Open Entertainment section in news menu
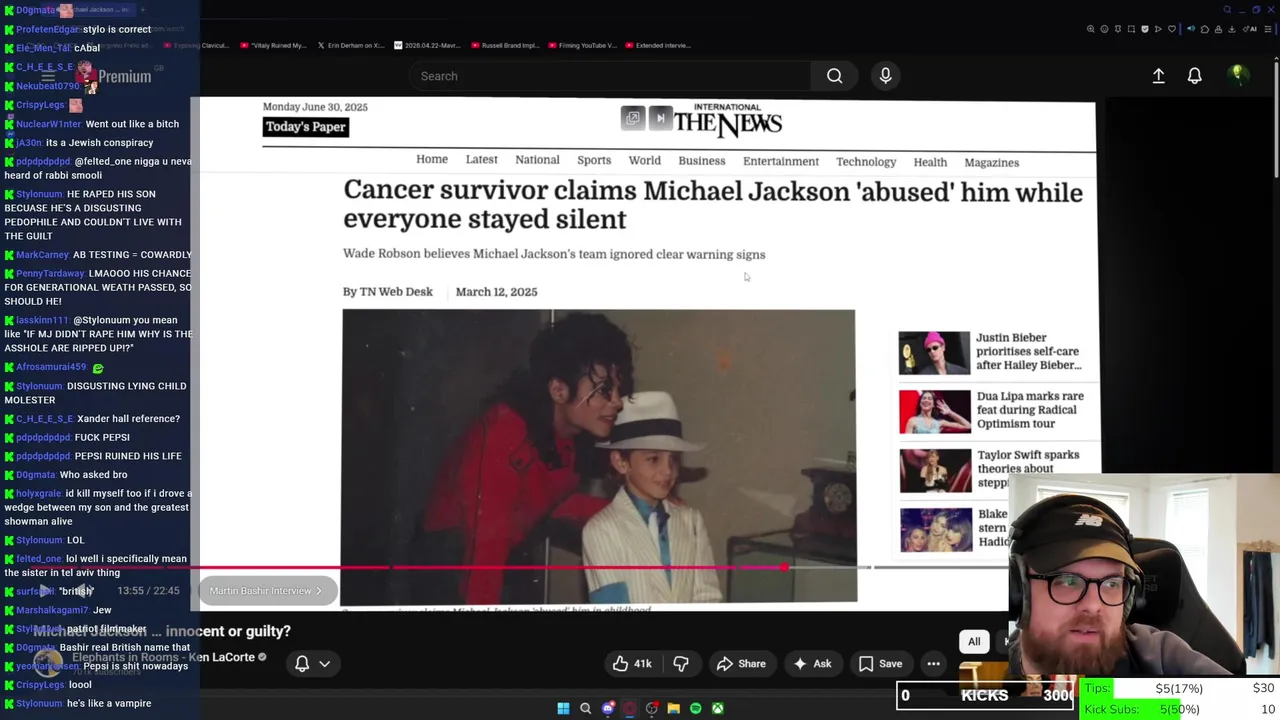Screen dimensions: 1280x720 [x=781, y=161]
